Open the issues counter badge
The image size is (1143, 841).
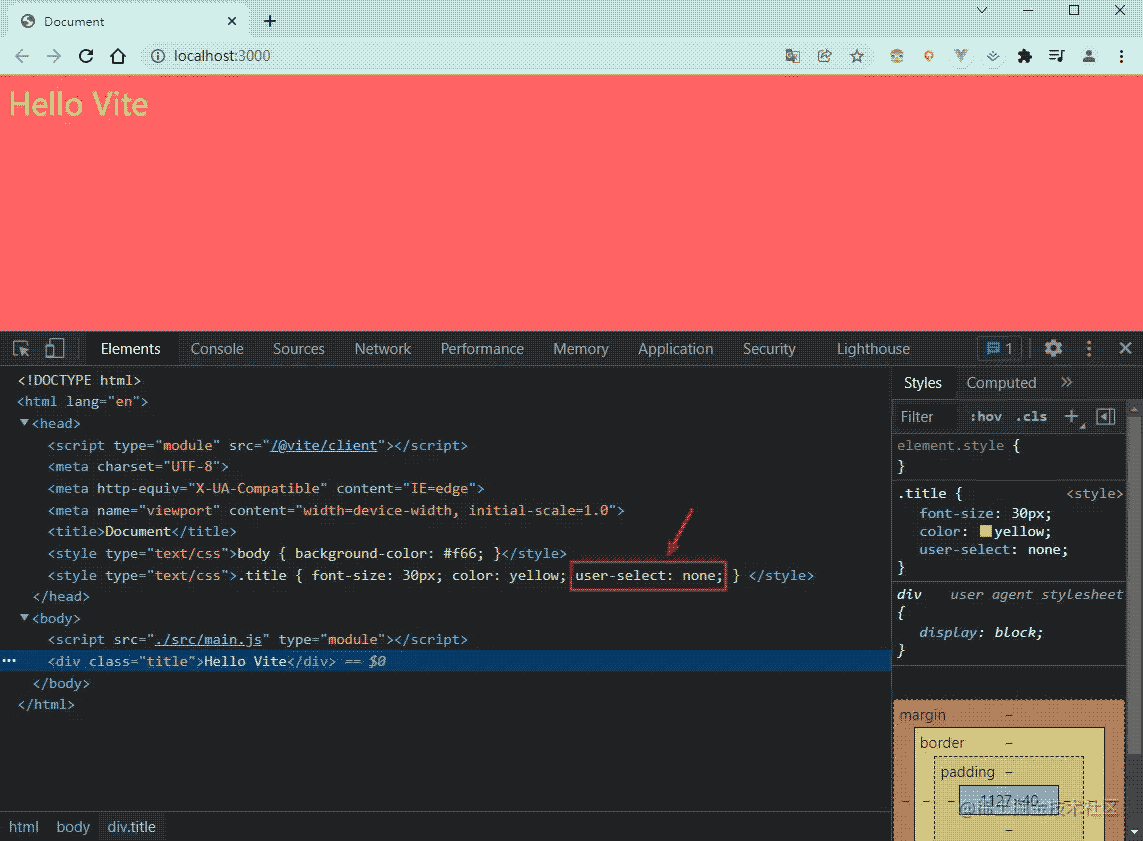pos(999,348)
